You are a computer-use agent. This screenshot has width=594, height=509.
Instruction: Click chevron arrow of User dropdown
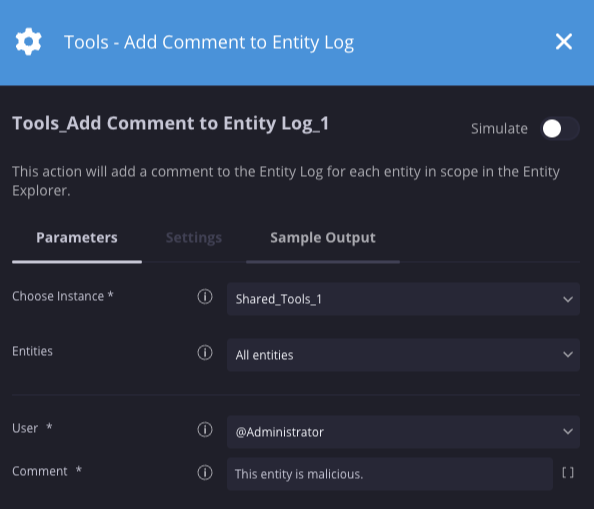[x=567, y=431]
